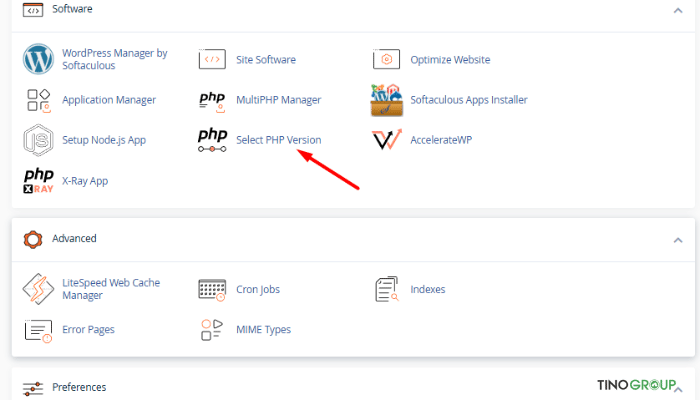Open the Error Pages link
Screen dimensions: 700x400
(x=88, y=329)
